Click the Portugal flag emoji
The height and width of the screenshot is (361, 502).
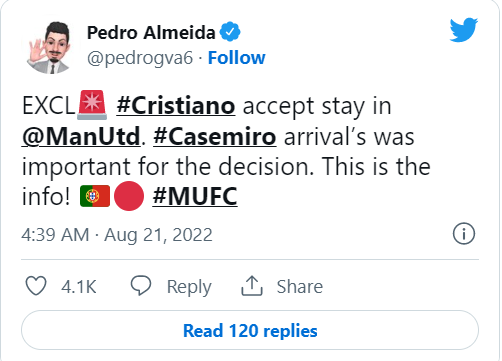(x=95, y=196)
